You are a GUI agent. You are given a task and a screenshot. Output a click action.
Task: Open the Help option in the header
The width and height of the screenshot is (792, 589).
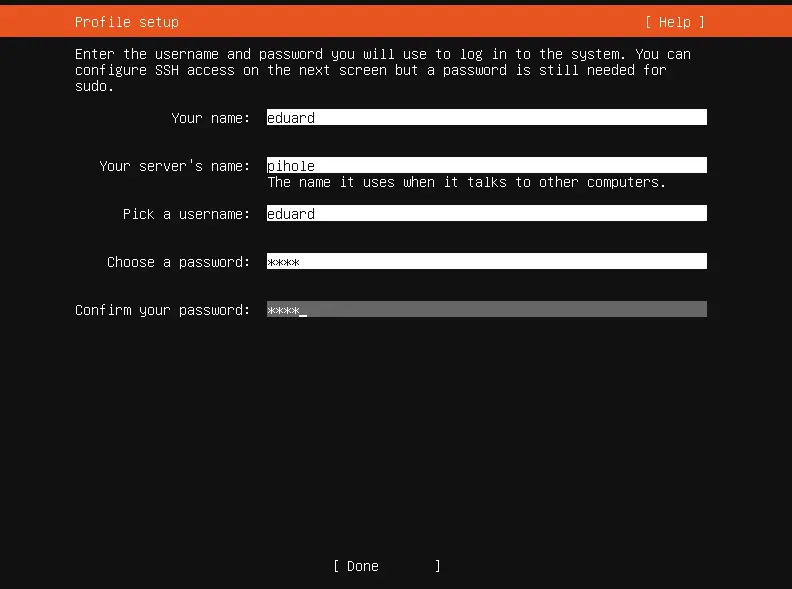click(674, 22)
